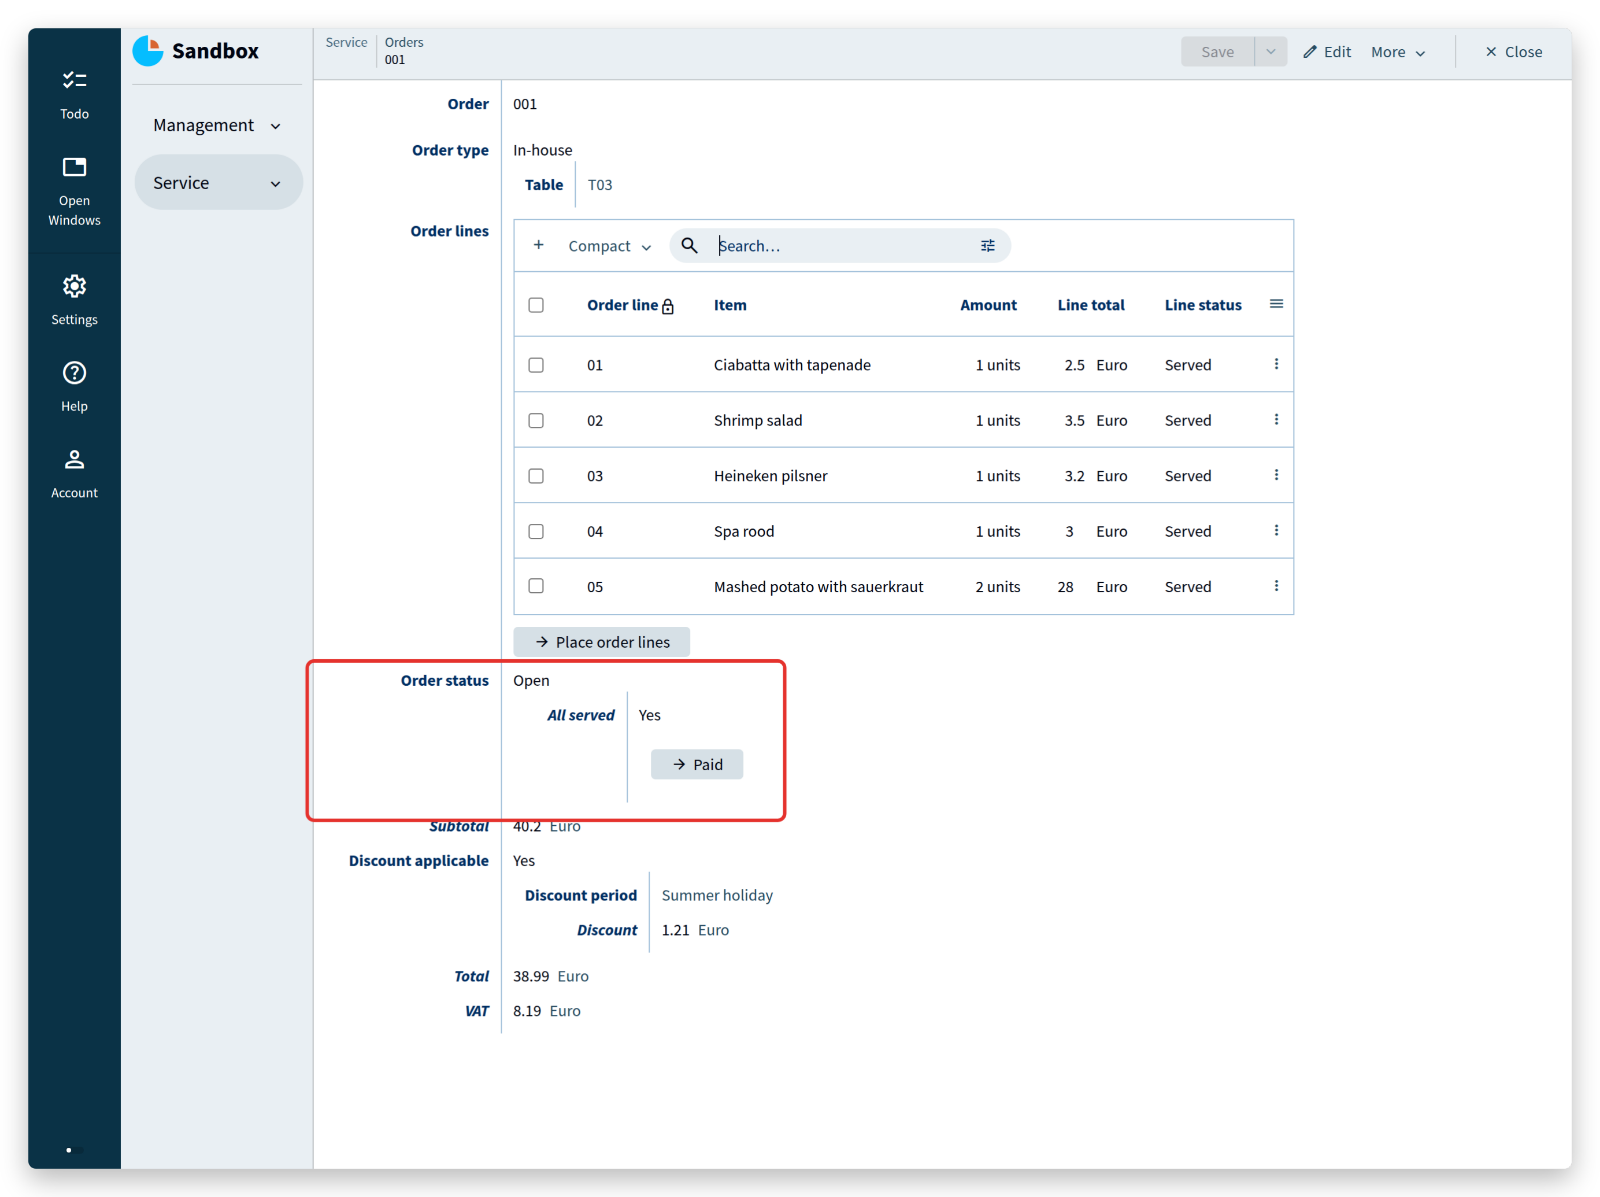The width and height of the screenshot is (1600, 1197).
Task: Open the Settings gear icon
Action: pos(74,287)
